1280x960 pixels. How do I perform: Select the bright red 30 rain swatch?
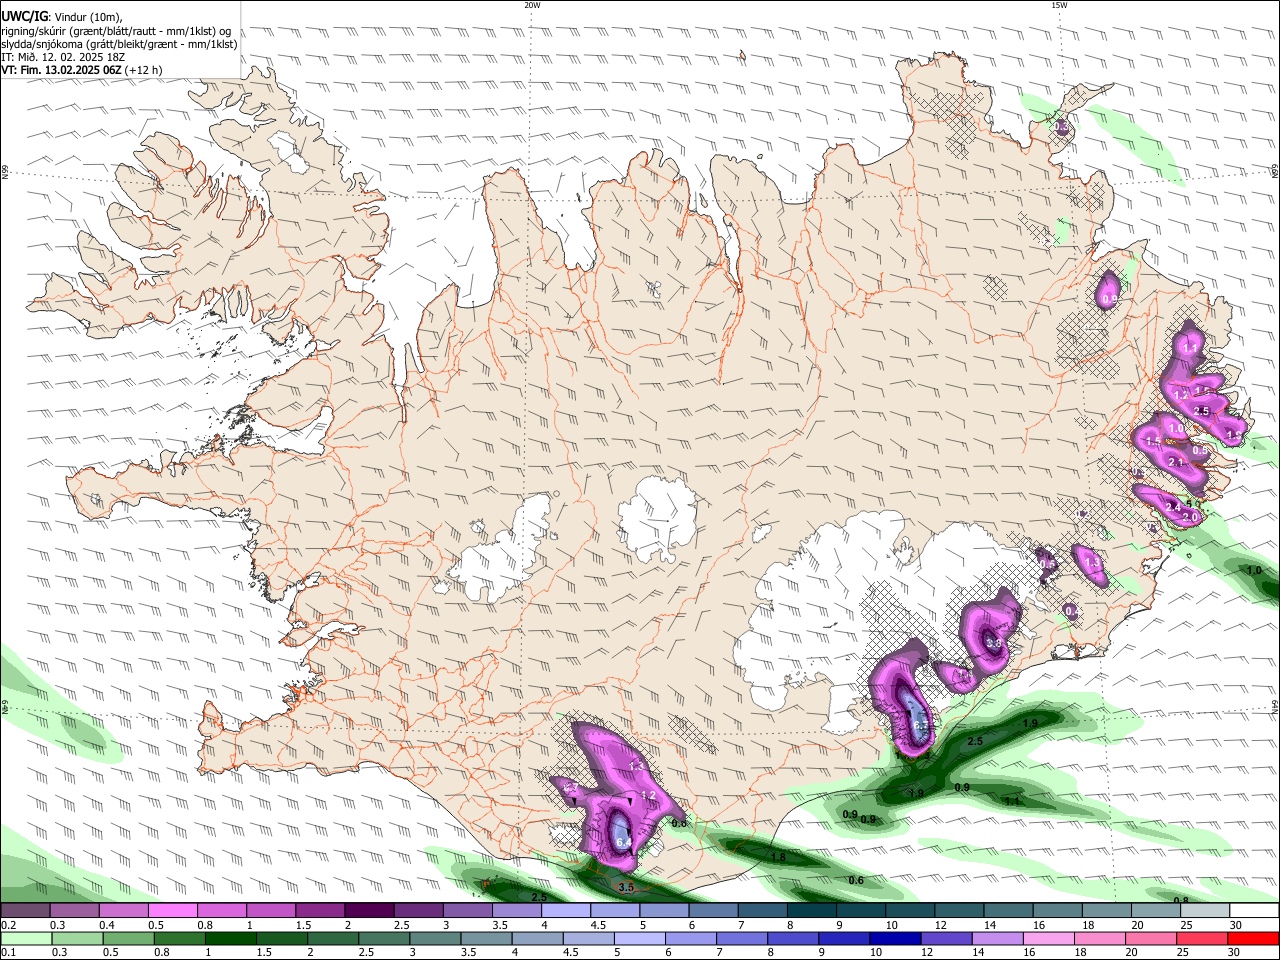[x=1253, y=939]
